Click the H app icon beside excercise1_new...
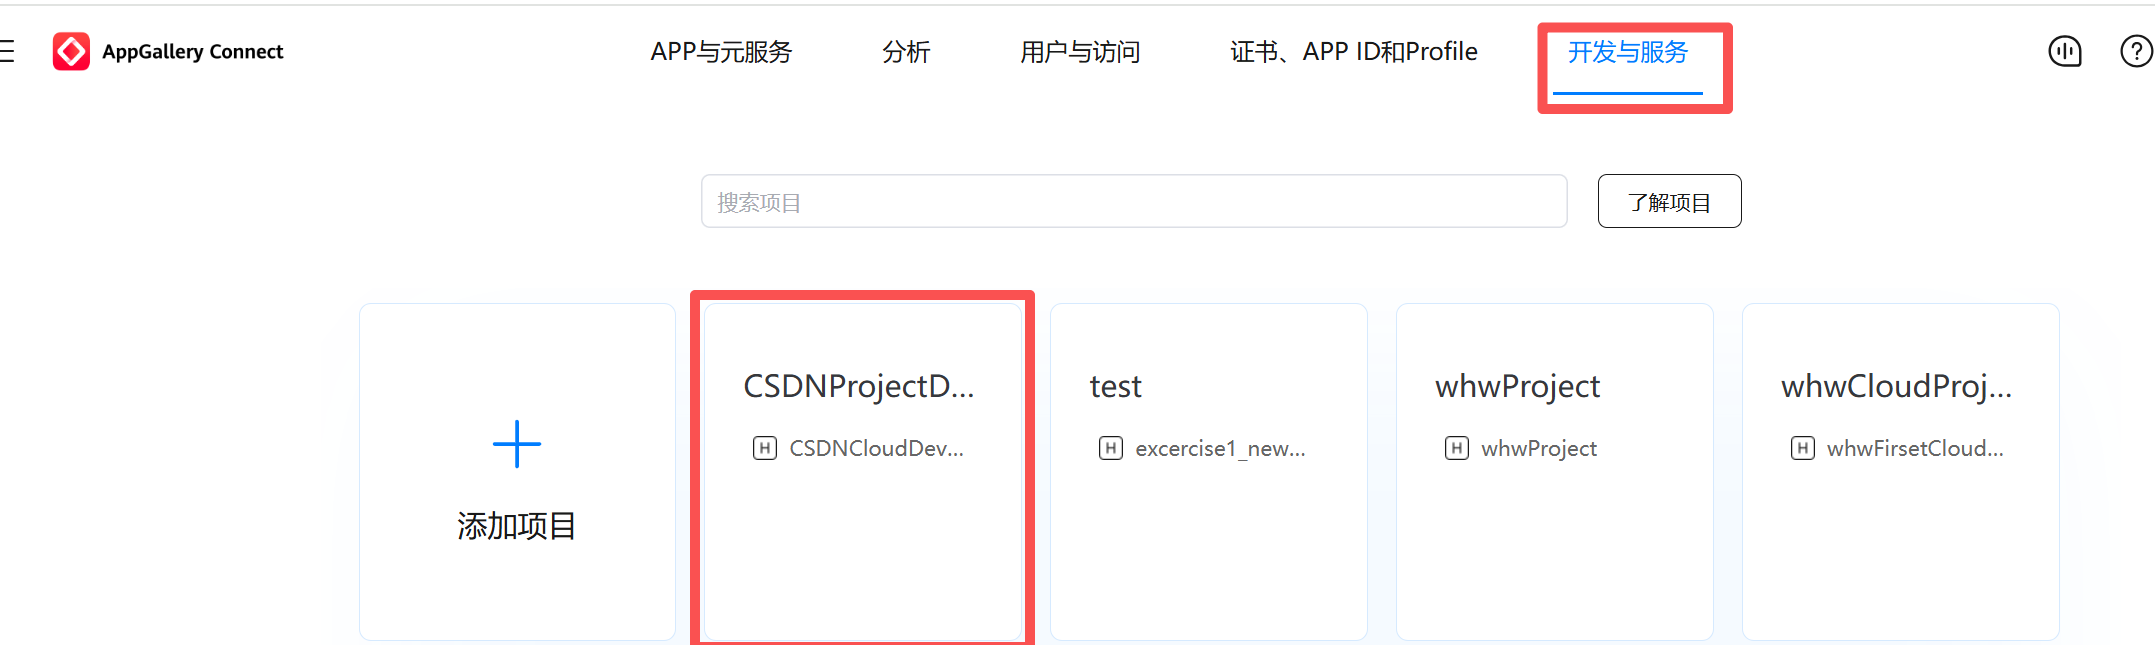The width and height of the screenshot is (2155, 645). pos(1111,448)
